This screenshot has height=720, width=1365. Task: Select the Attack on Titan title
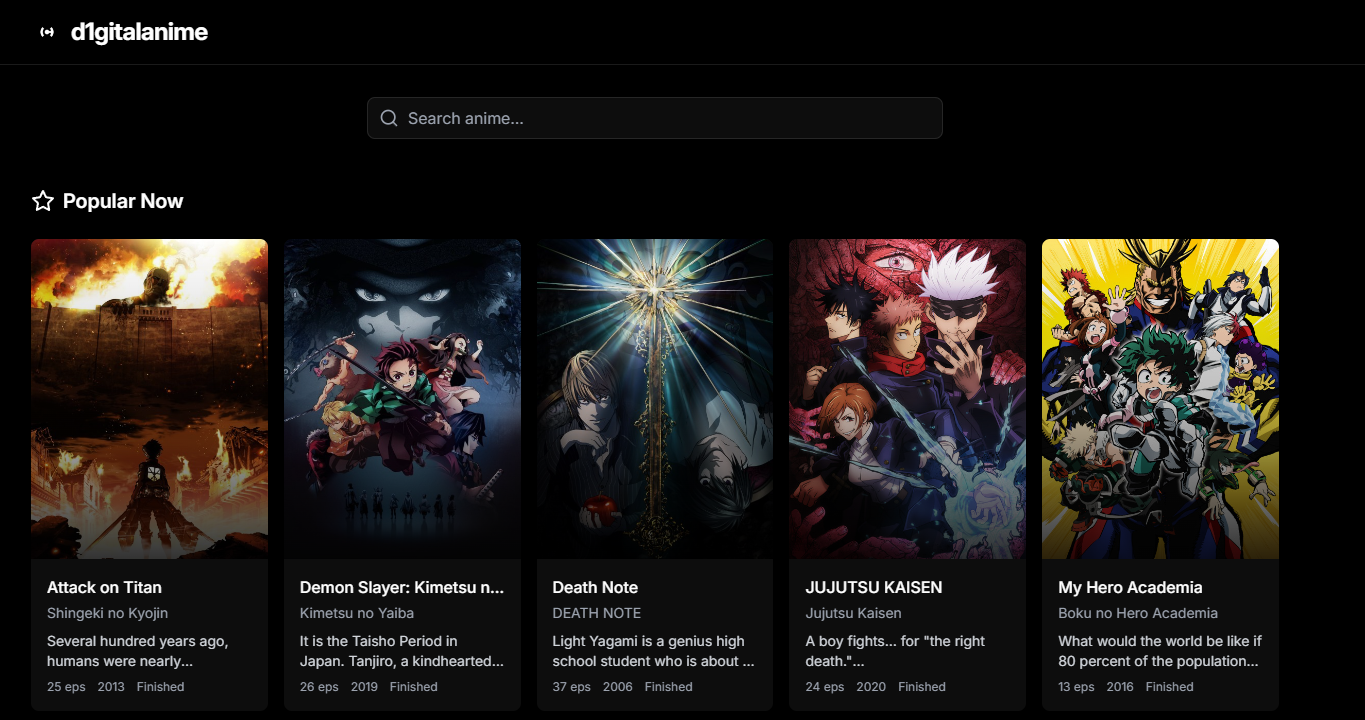click(x=104, y=587)
